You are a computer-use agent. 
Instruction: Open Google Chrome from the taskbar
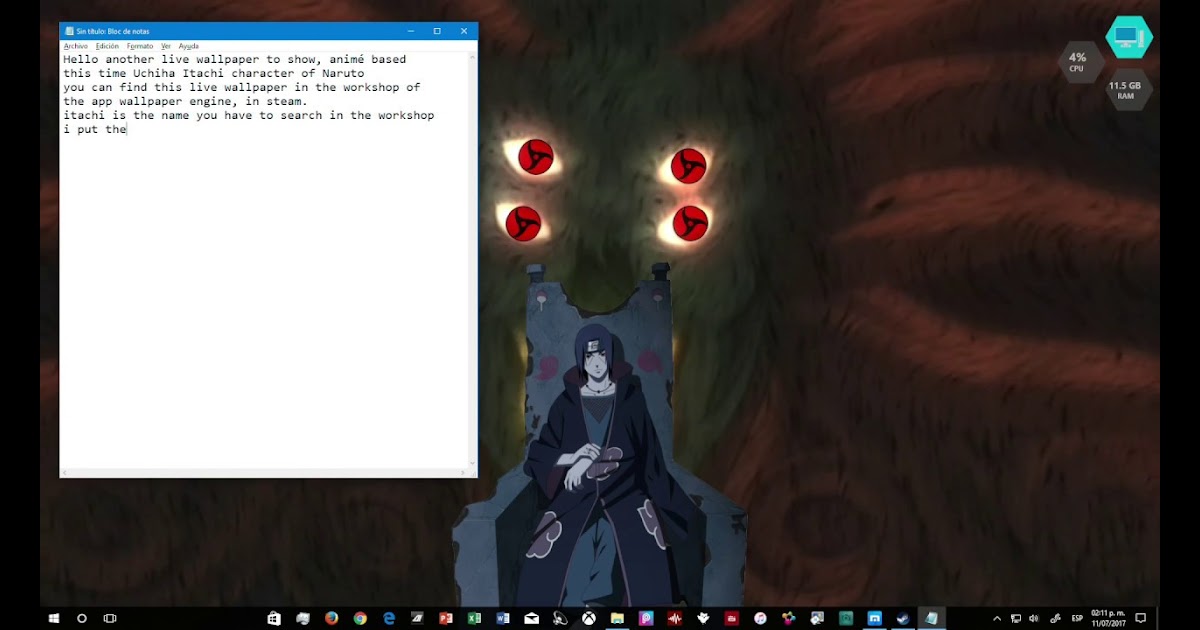point(360,619)
